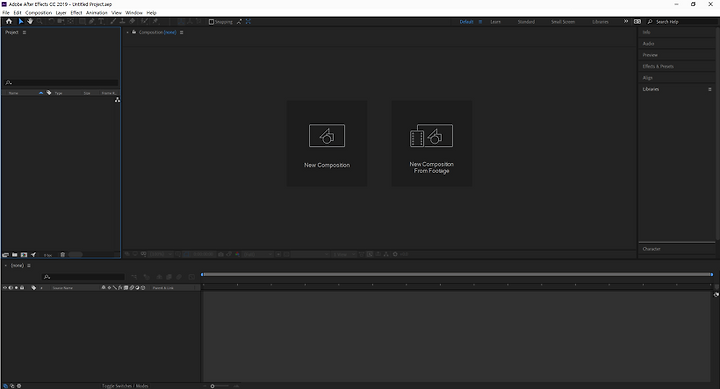Switch to the Learn workspace
The height and width of the screenshot is (389, 720).
click(x=495, y=22)
